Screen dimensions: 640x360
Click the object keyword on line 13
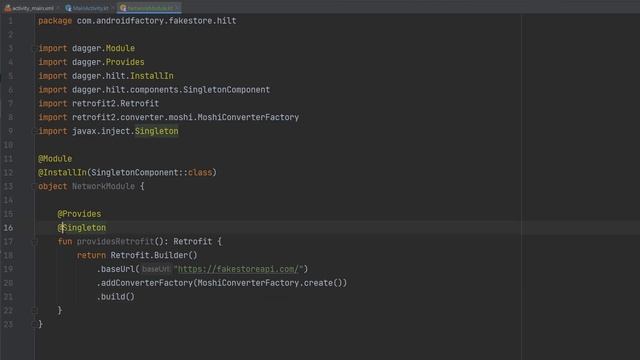pos(53,187)
